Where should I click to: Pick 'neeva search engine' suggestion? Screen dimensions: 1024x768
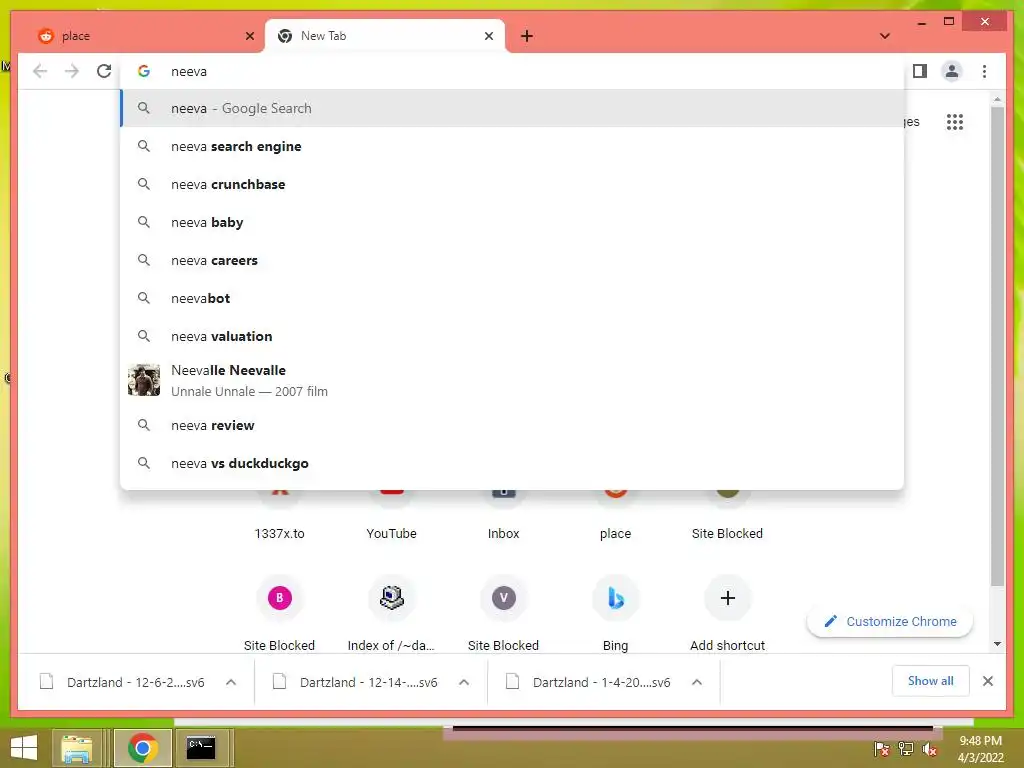(512, 146)
